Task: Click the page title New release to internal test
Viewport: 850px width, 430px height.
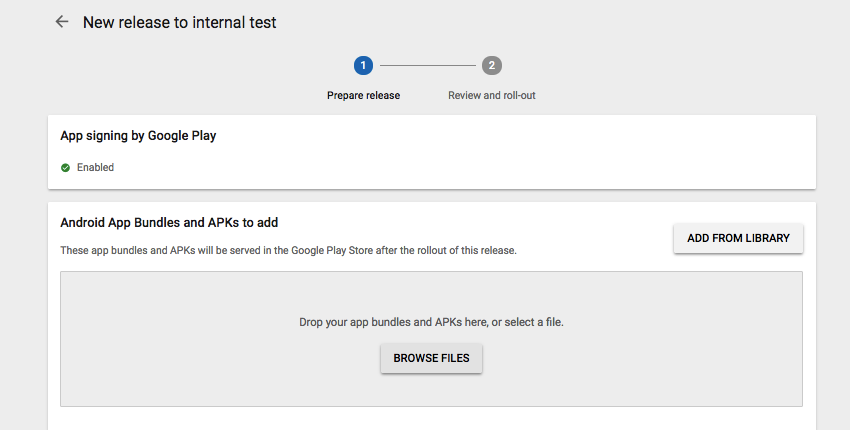Action: point(179,22)
